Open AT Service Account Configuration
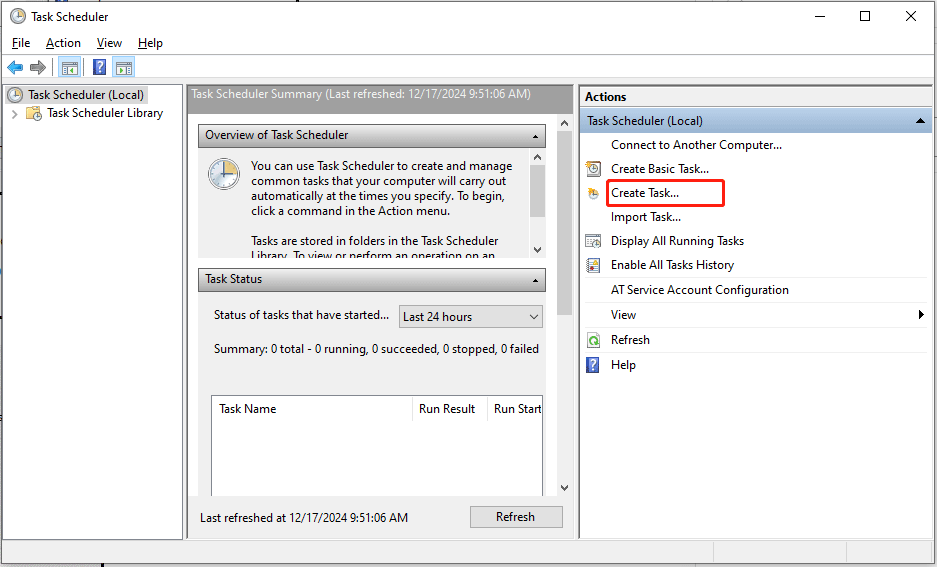The height and width of the screenshot is (567, 937). click(700, 290)
